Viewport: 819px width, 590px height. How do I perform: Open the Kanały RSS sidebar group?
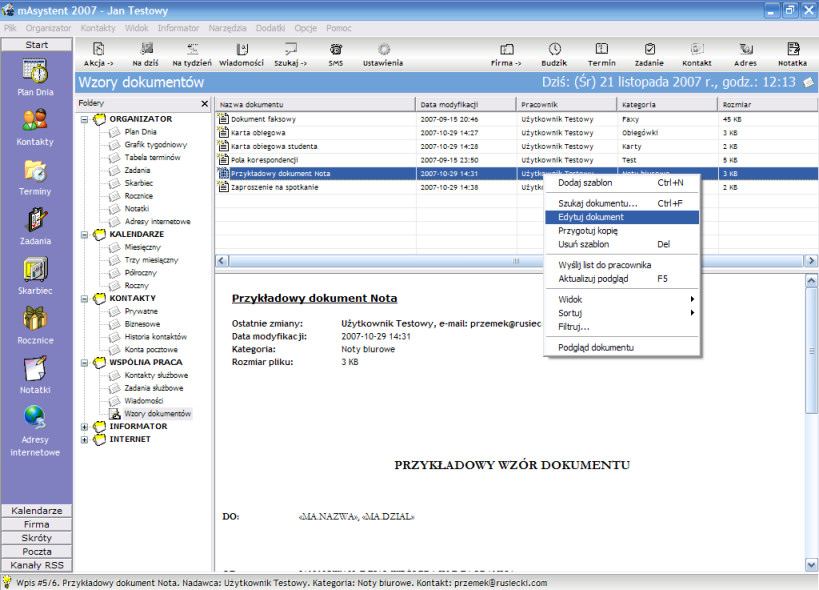pos(37,565)
